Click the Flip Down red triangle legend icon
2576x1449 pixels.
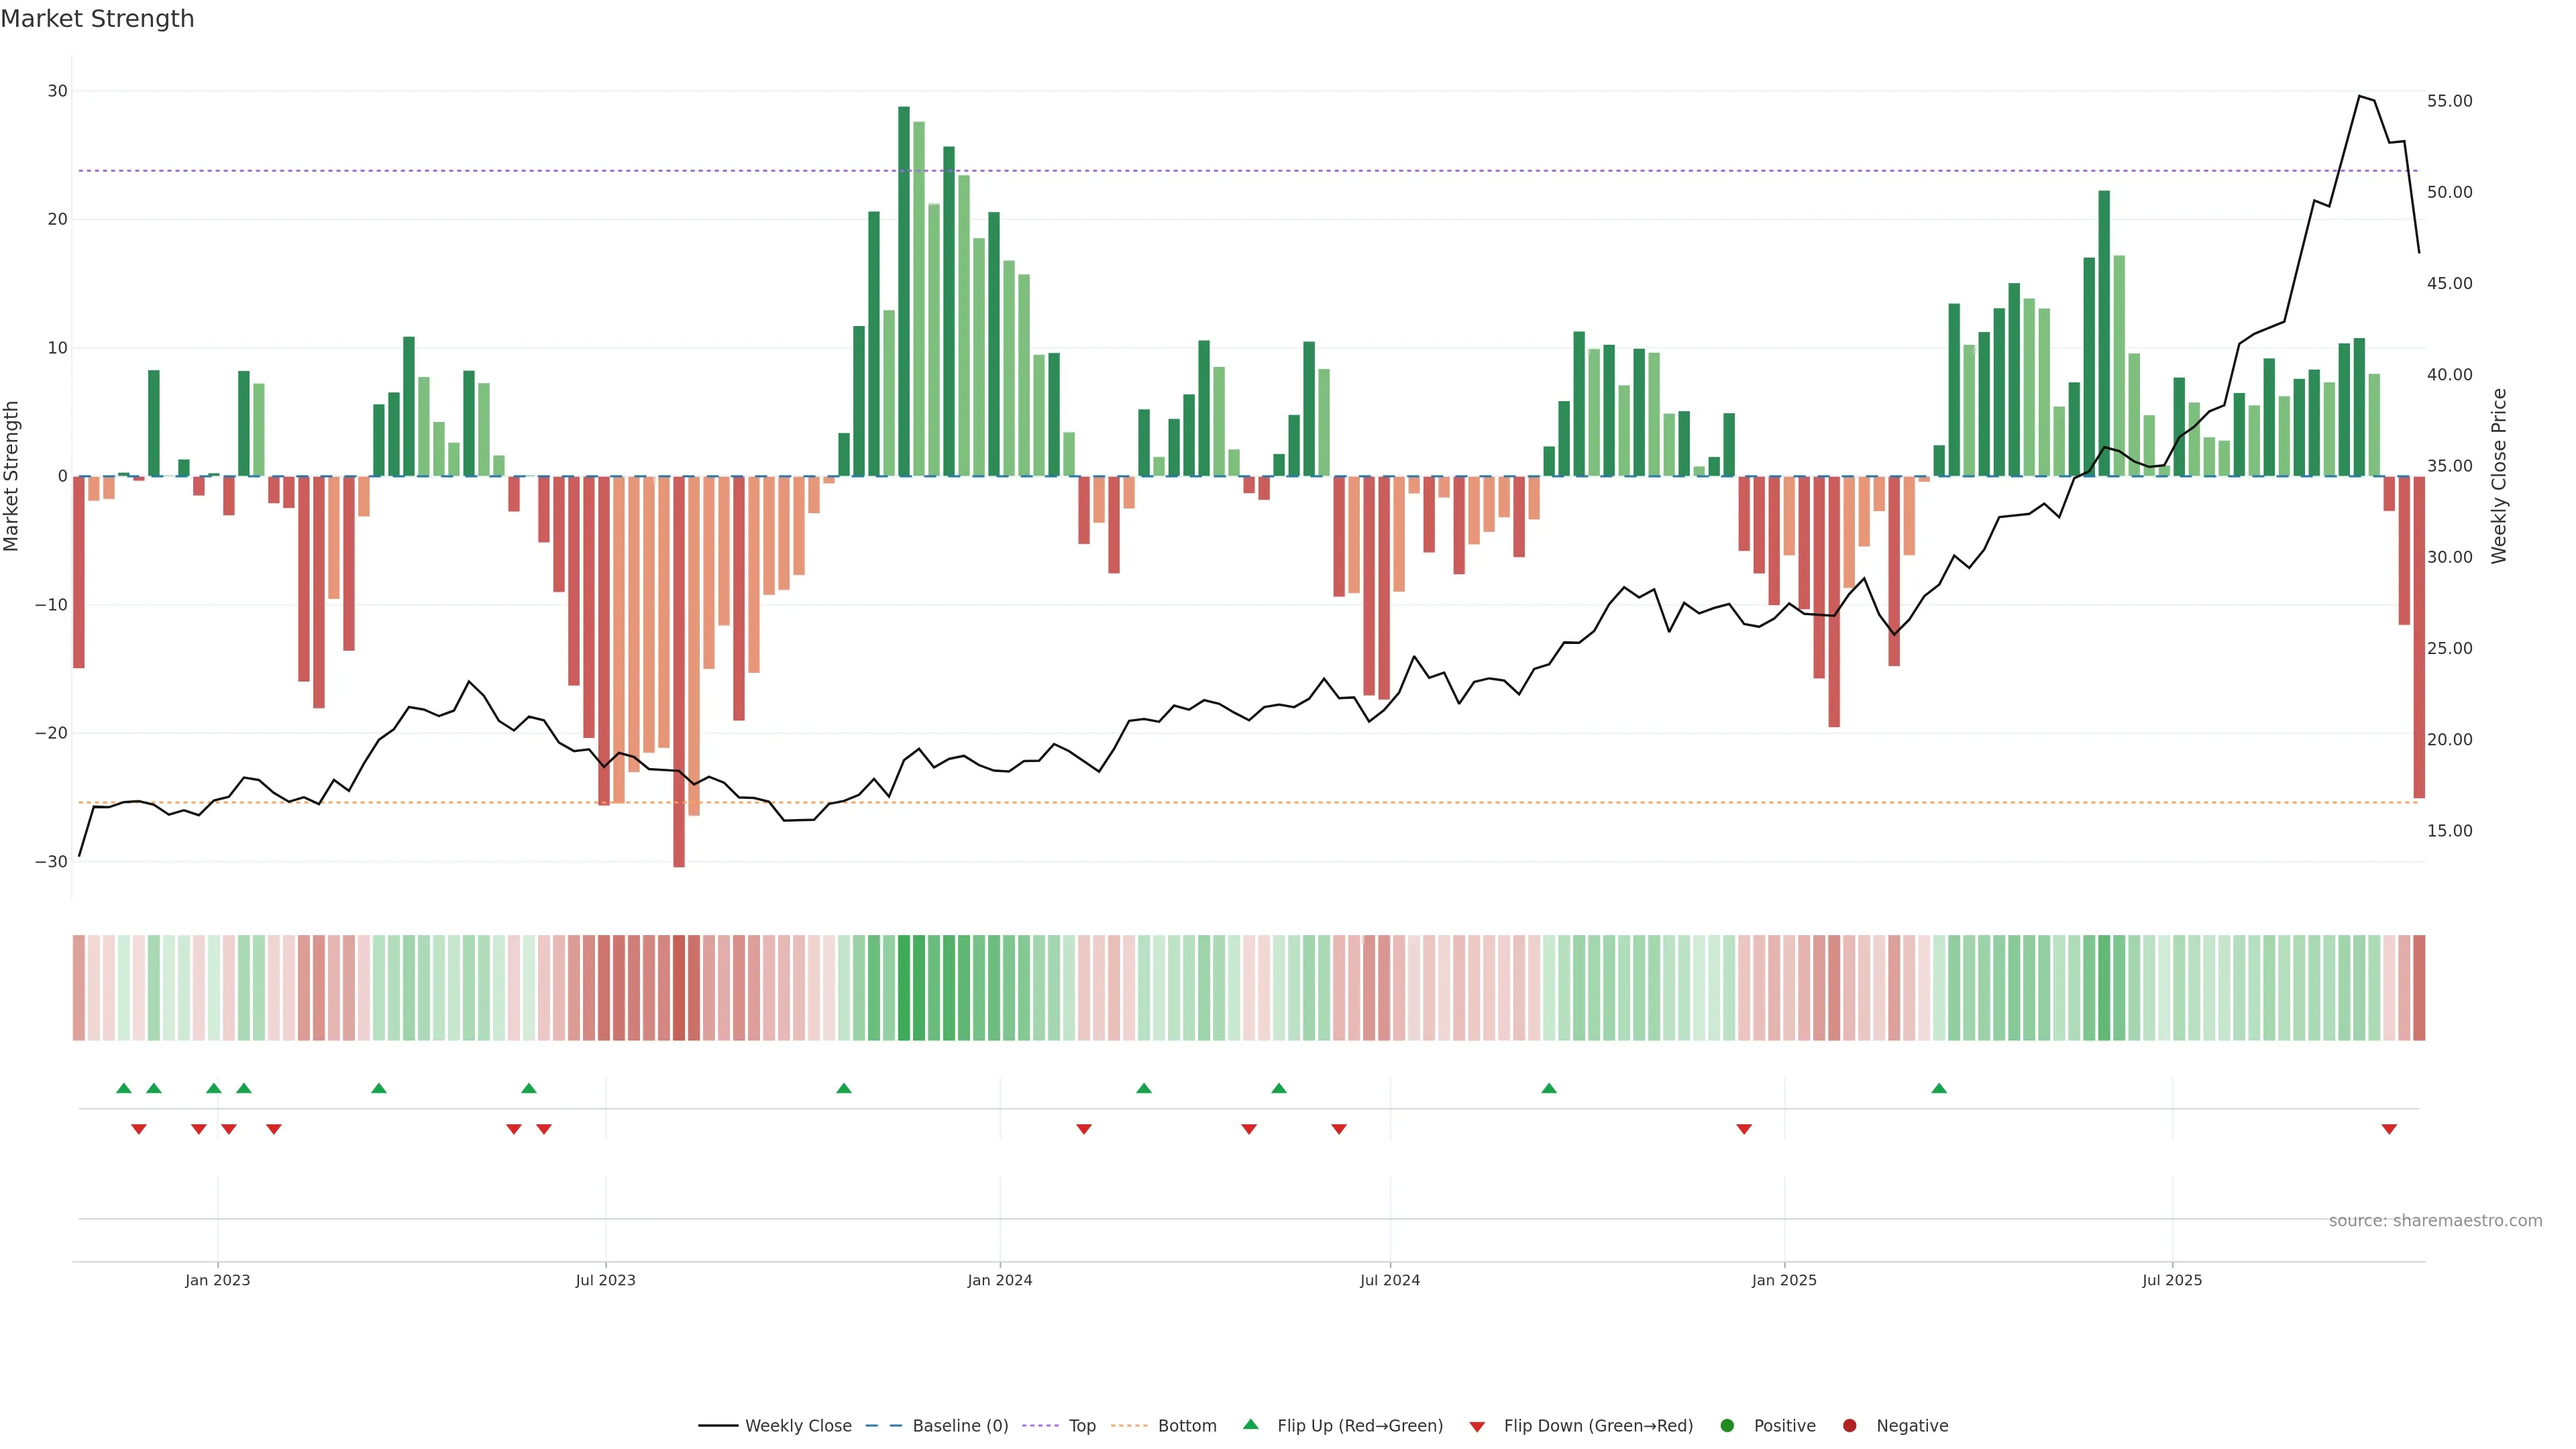(1477, 1426)
